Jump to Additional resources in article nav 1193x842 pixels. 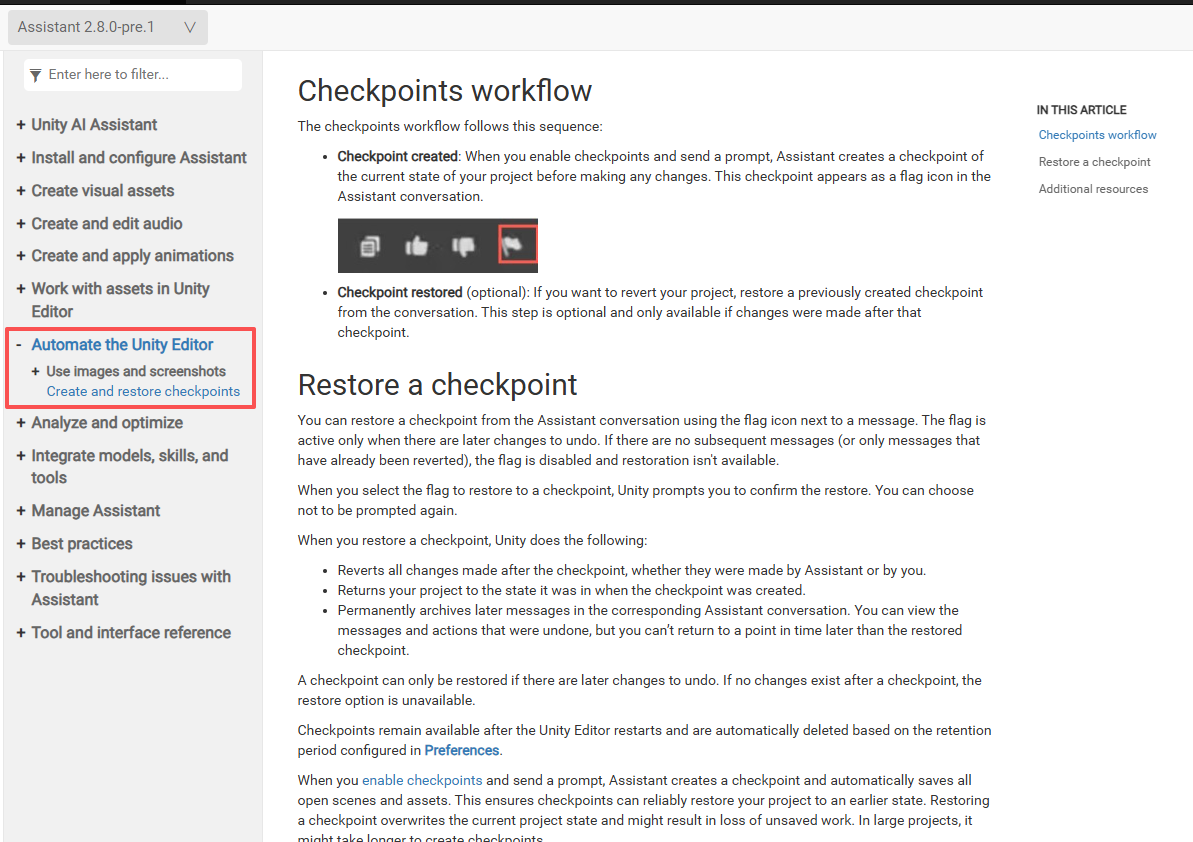[1093, 189]
